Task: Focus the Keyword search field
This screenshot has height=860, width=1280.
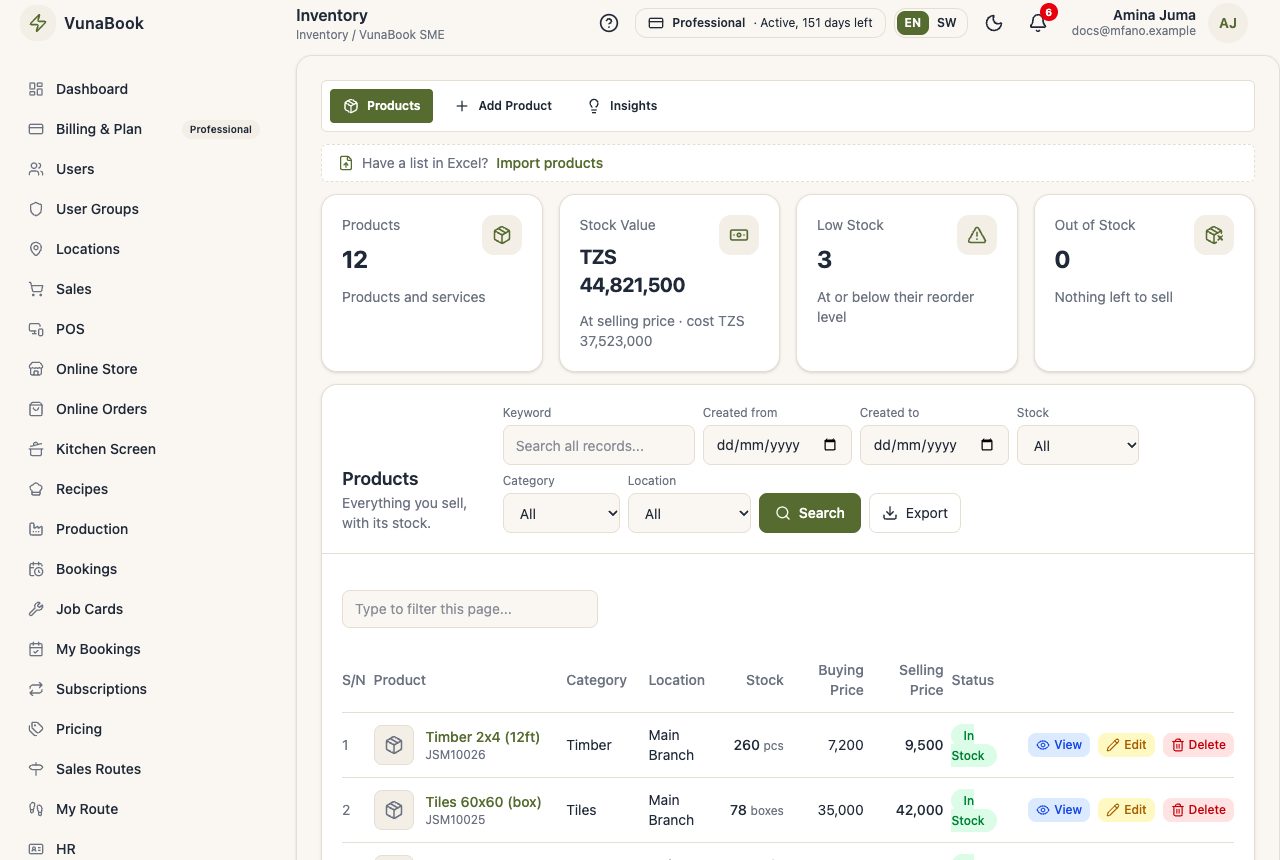Action: 599,445
